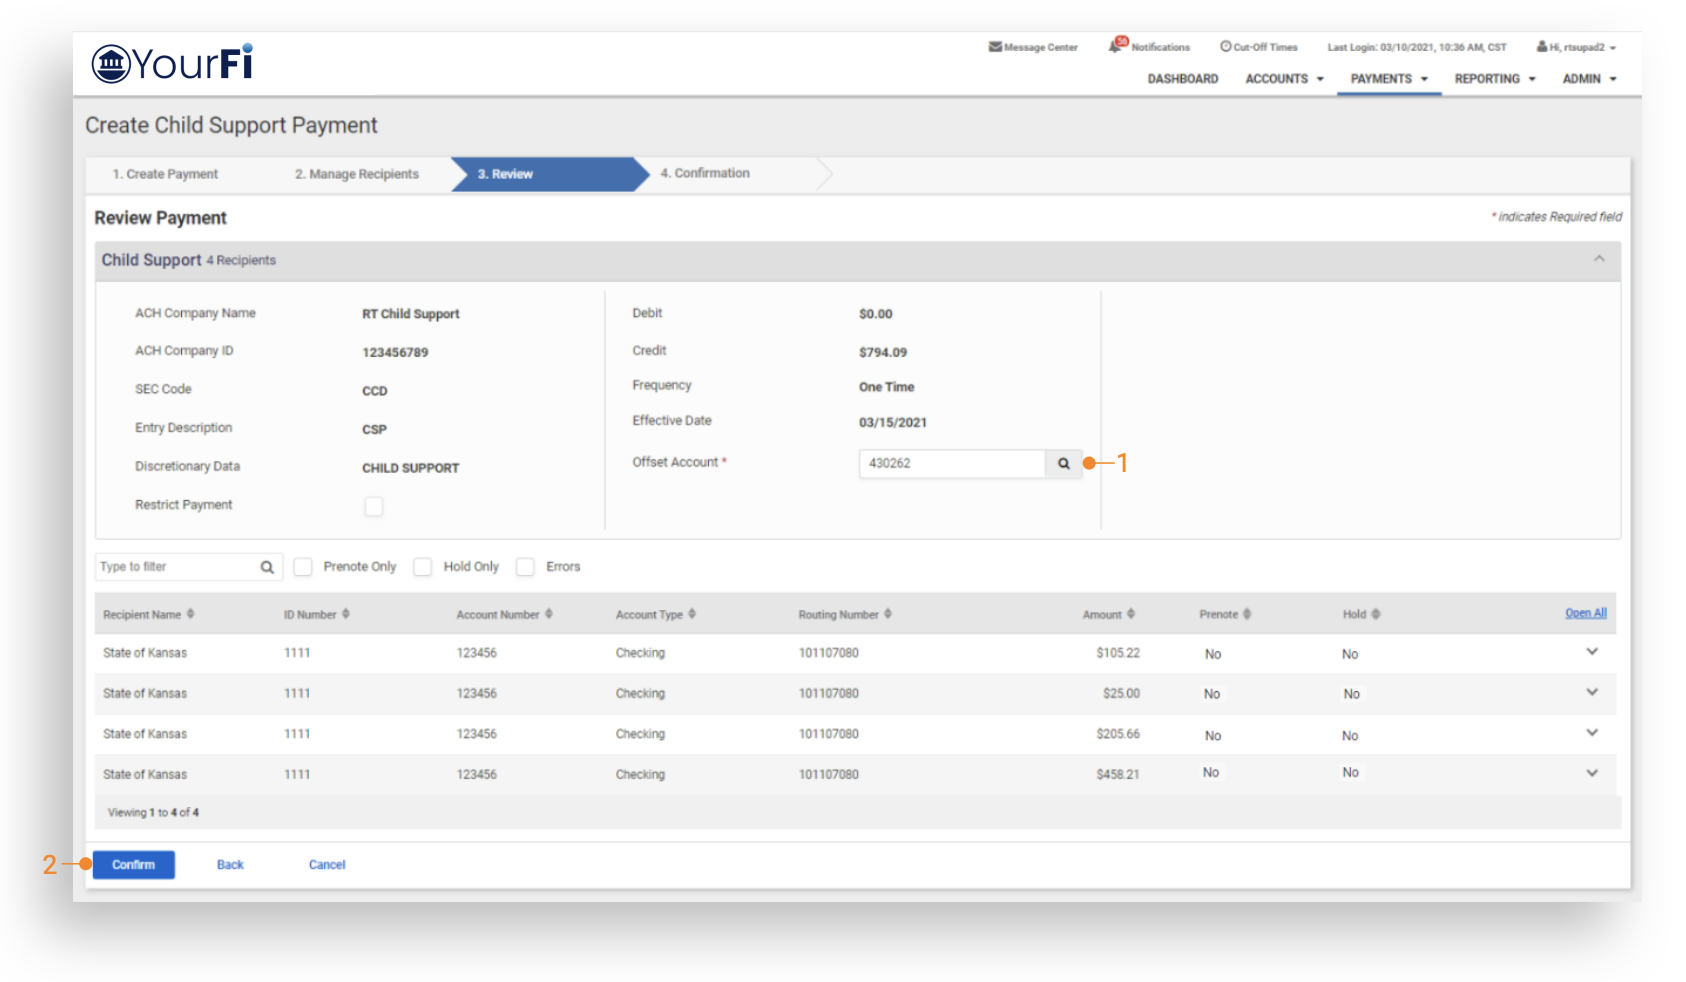Sort by Recipient Name column arrows
The width and height of the screenshot is (1686, 982).
pyautogui.click(x=190, y=614)
